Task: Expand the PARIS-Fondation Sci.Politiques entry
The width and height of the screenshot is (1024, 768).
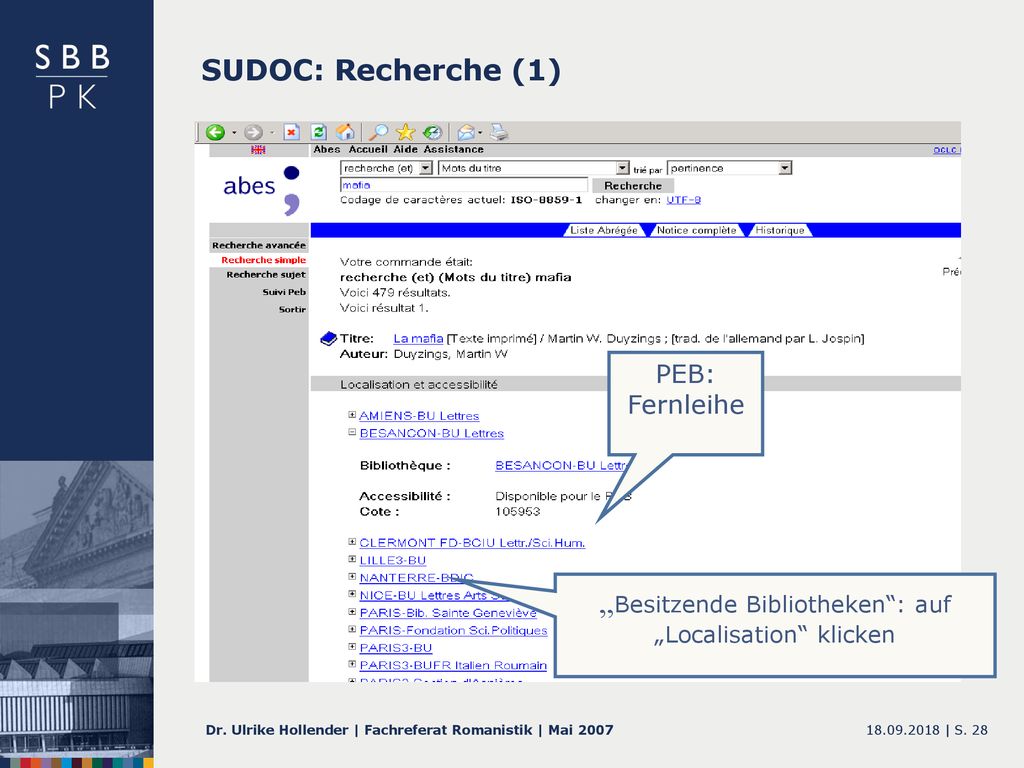Action: point(352,630)
